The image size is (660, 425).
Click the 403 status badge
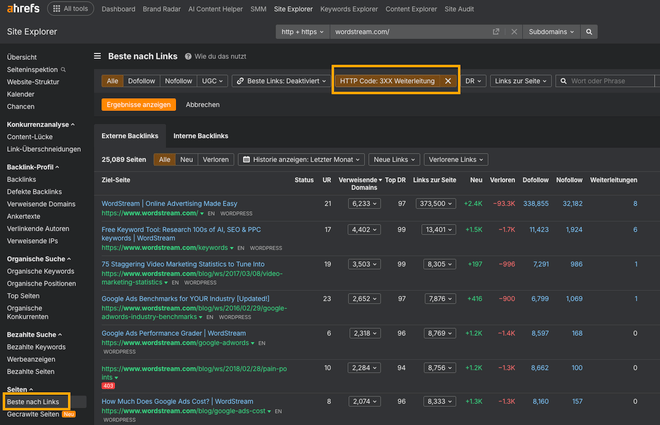pos(108,385)
